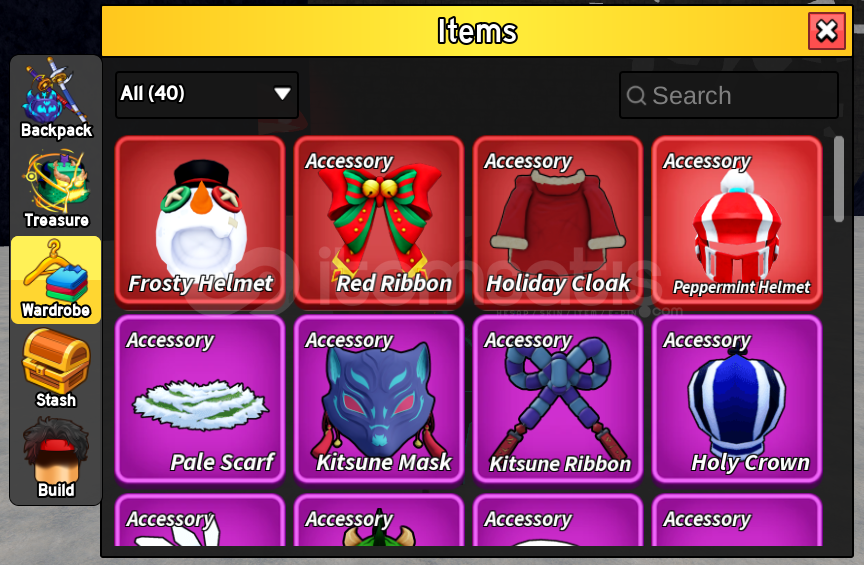Screen dimensions: 864x565
Task: Open the Backpack sidebar section
Action: (x=56, y=98)
